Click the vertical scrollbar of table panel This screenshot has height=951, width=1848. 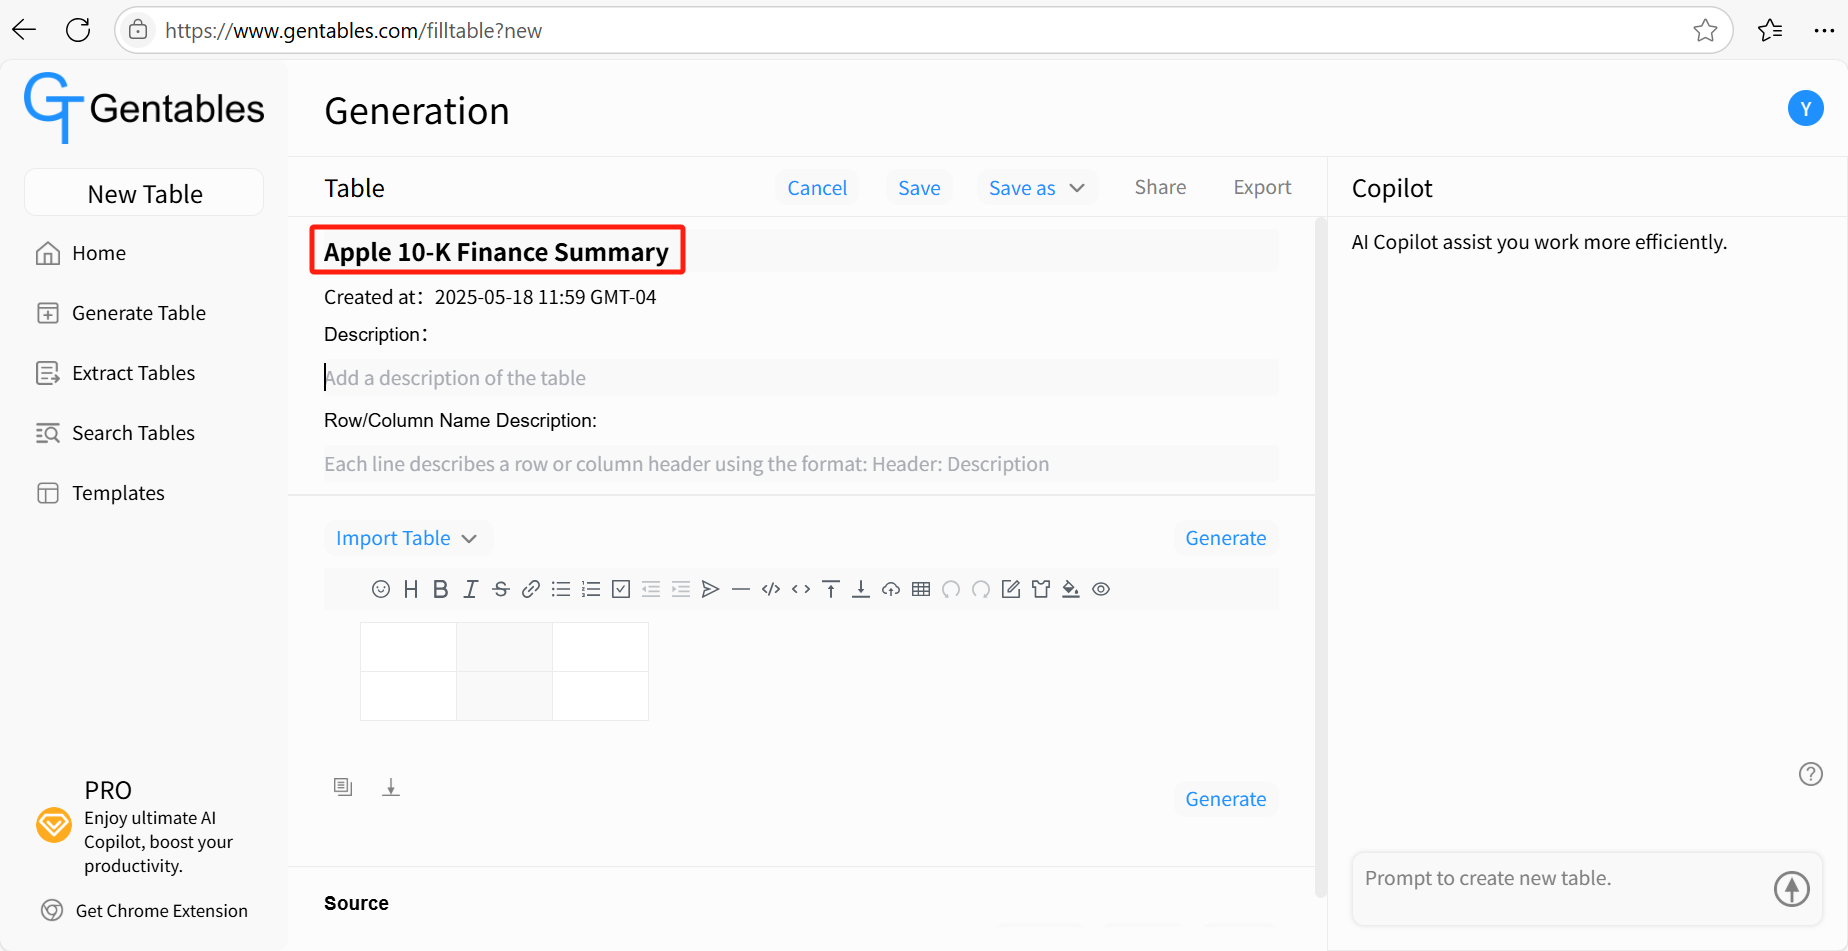point(1320,556)
